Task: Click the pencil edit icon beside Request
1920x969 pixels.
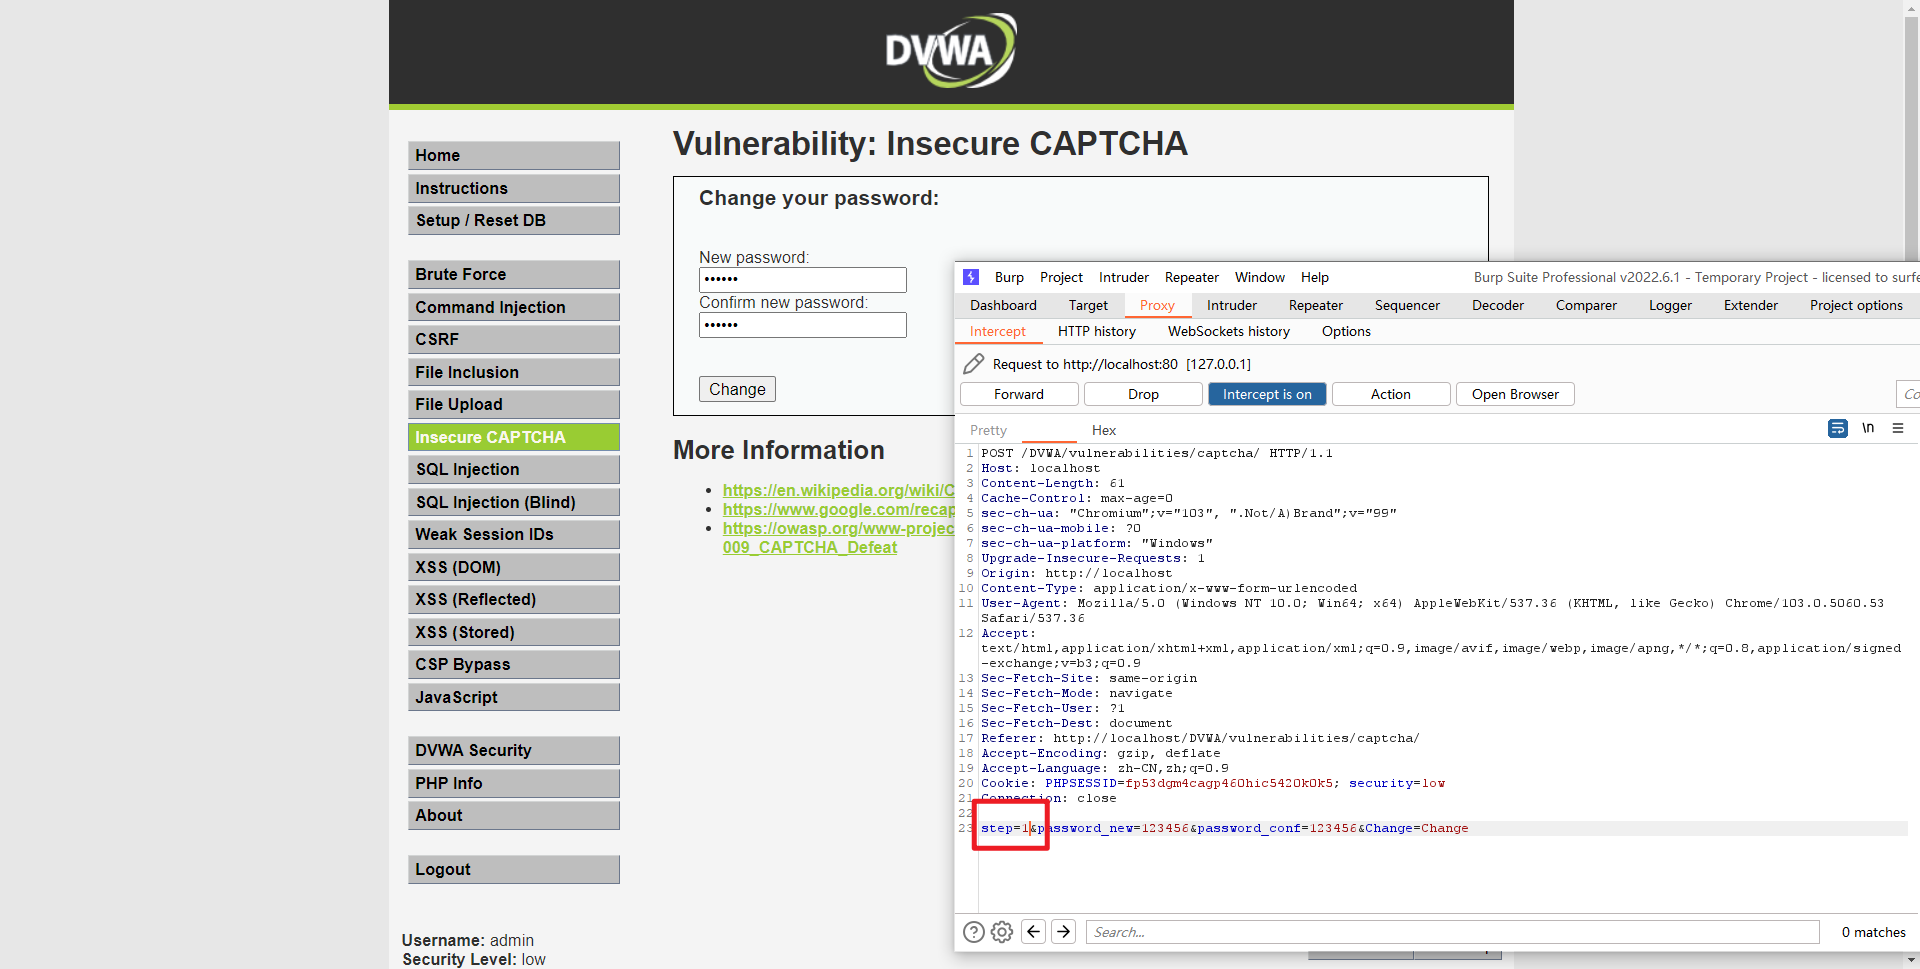Action: (973, 364)
